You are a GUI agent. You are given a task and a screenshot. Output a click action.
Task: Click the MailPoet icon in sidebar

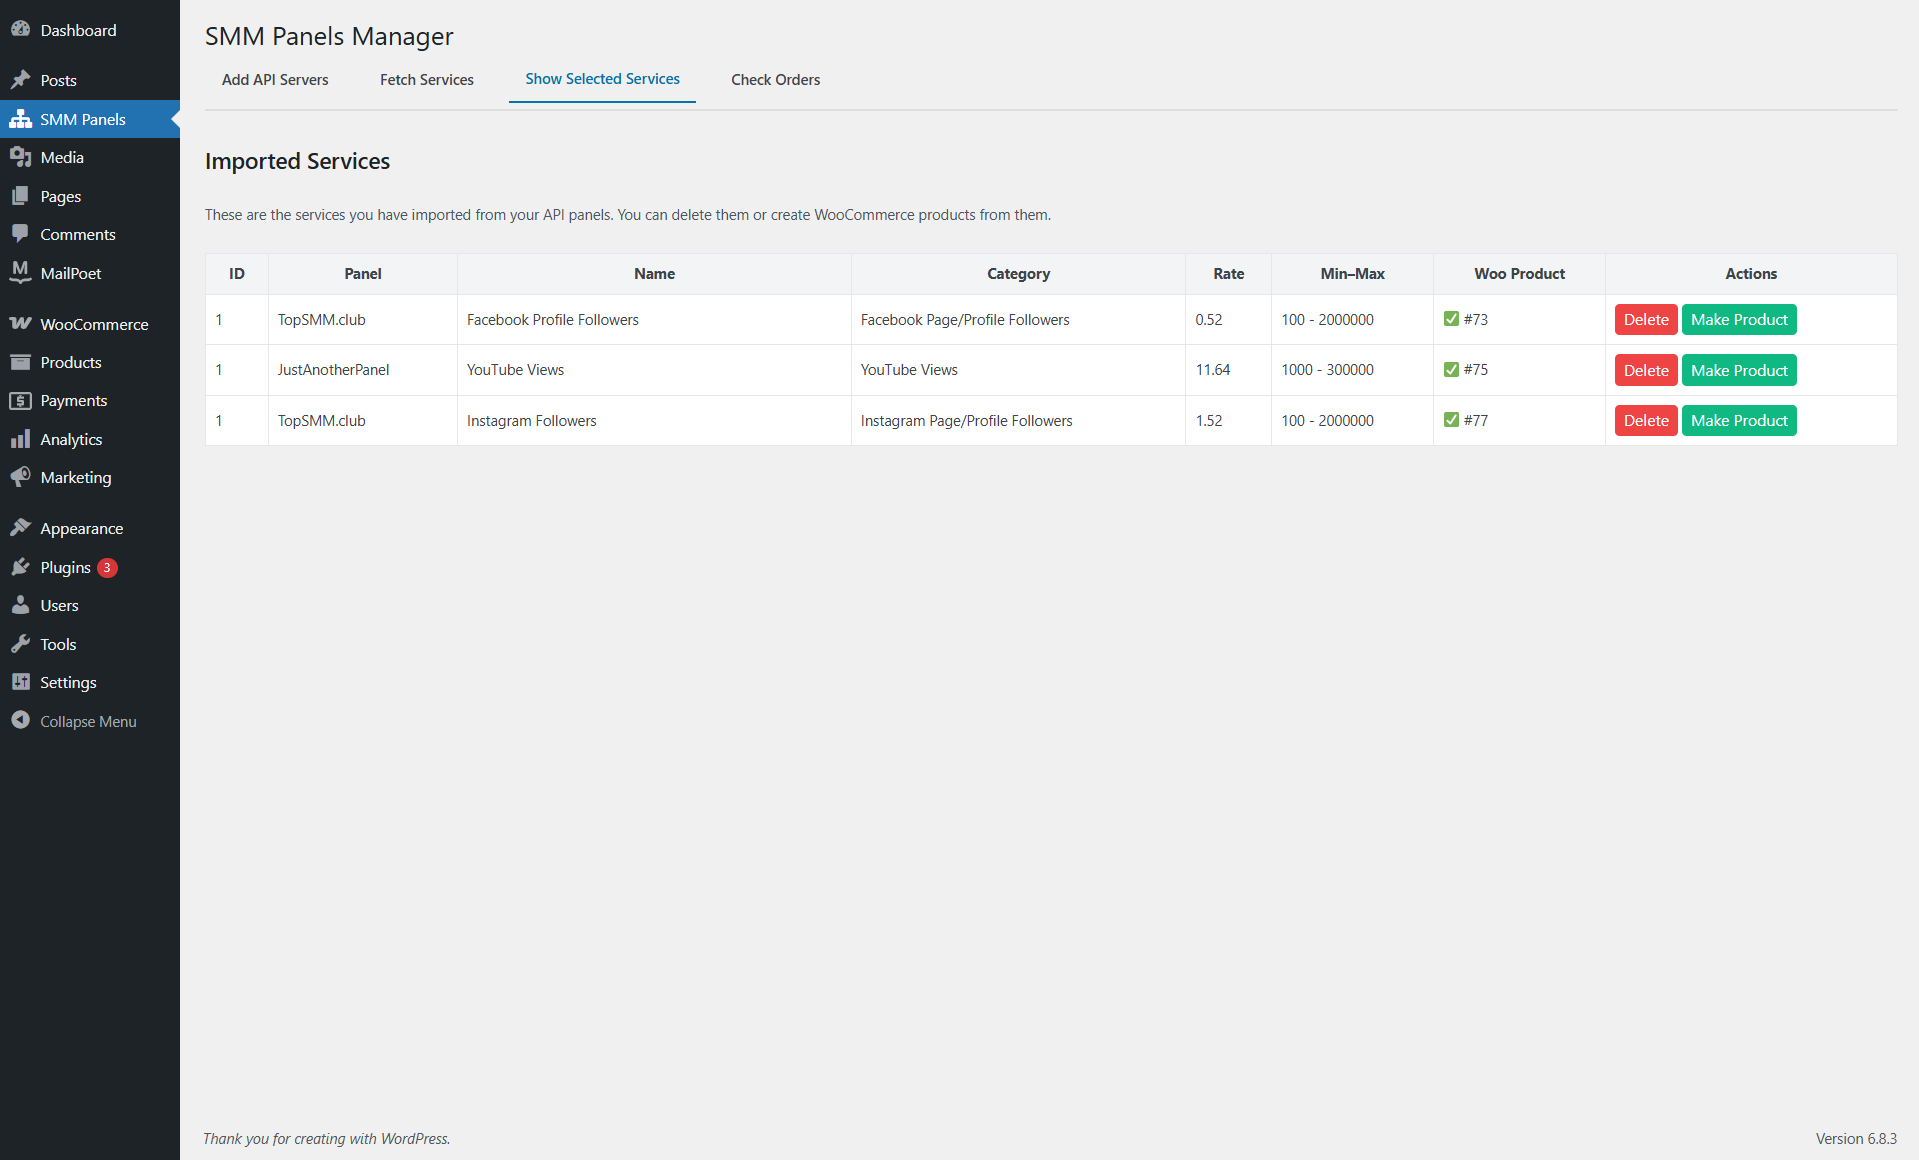coord(20,272)
